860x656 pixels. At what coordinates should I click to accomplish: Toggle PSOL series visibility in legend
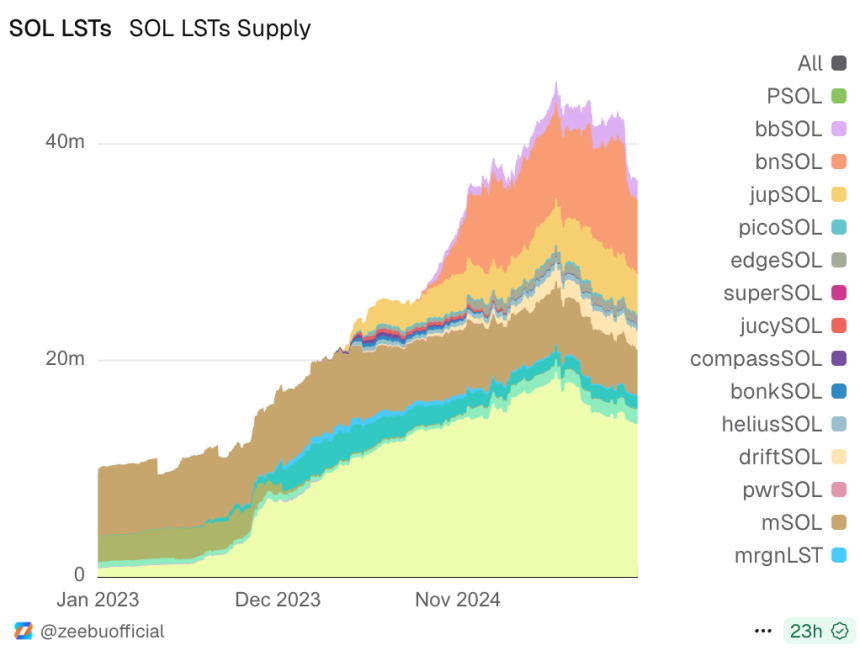pos(839,97)
